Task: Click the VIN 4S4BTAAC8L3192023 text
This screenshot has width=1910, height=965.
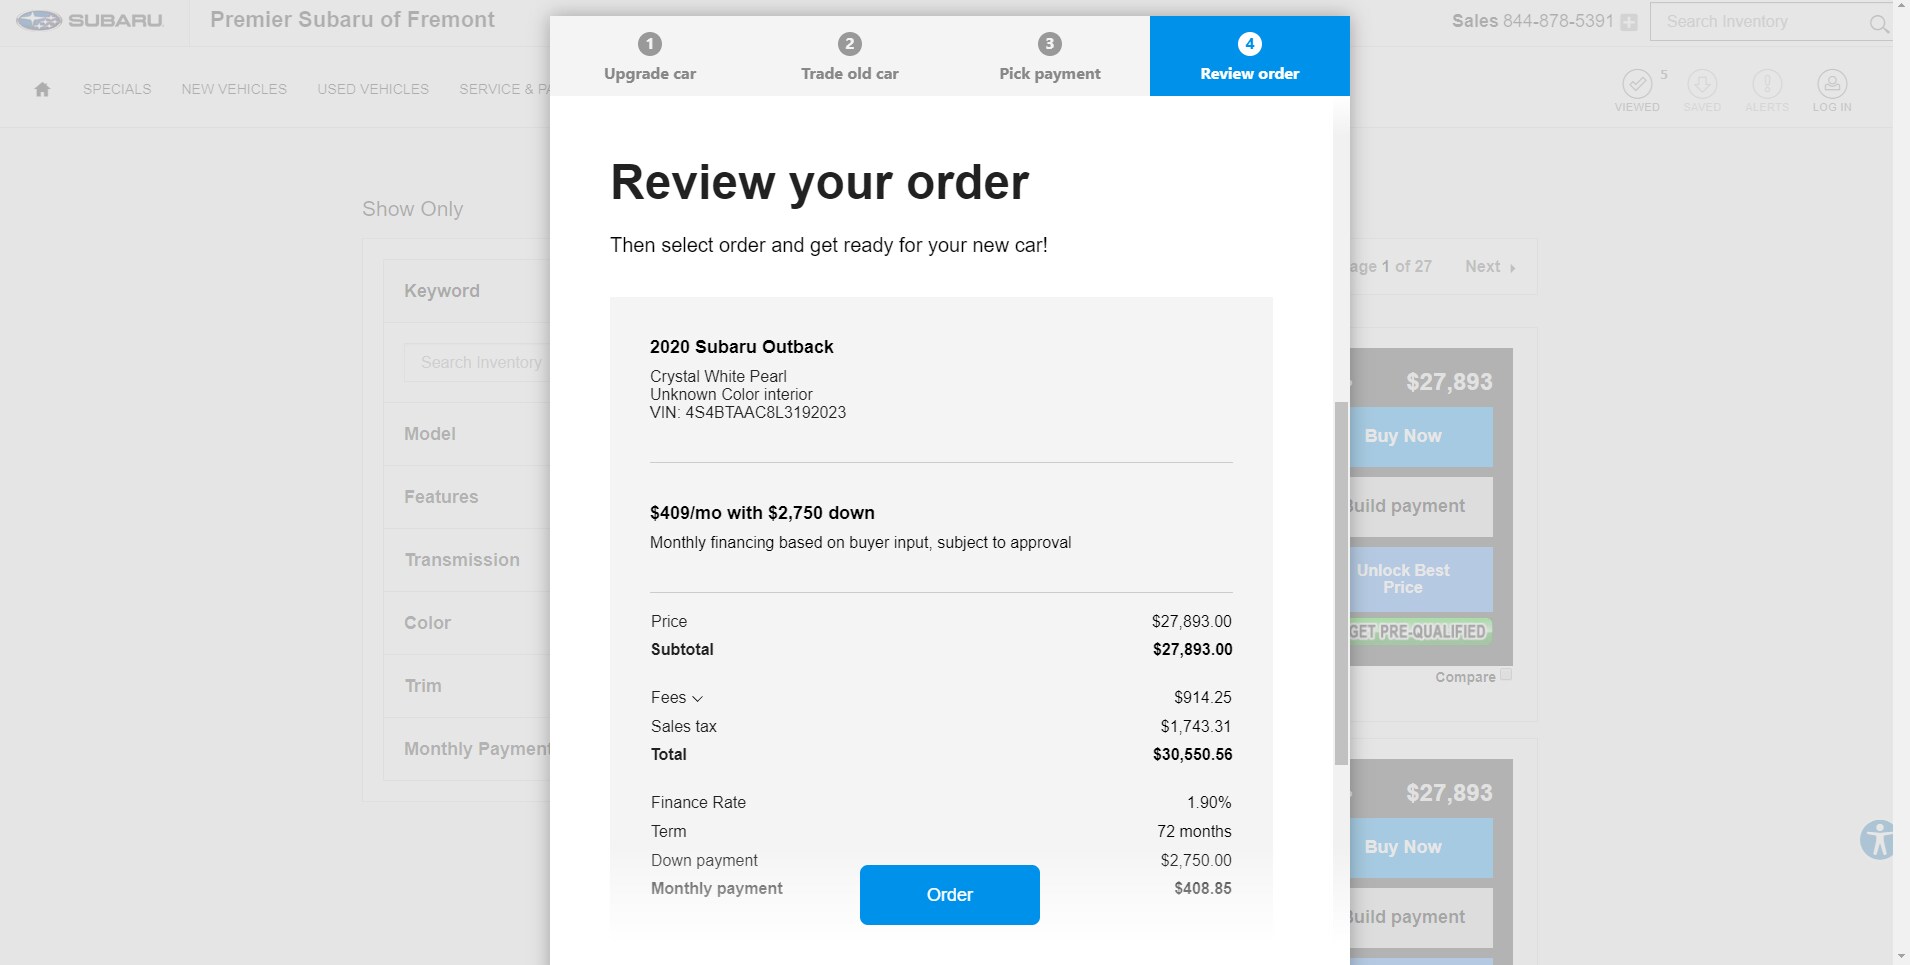Action: click(748, 413)
